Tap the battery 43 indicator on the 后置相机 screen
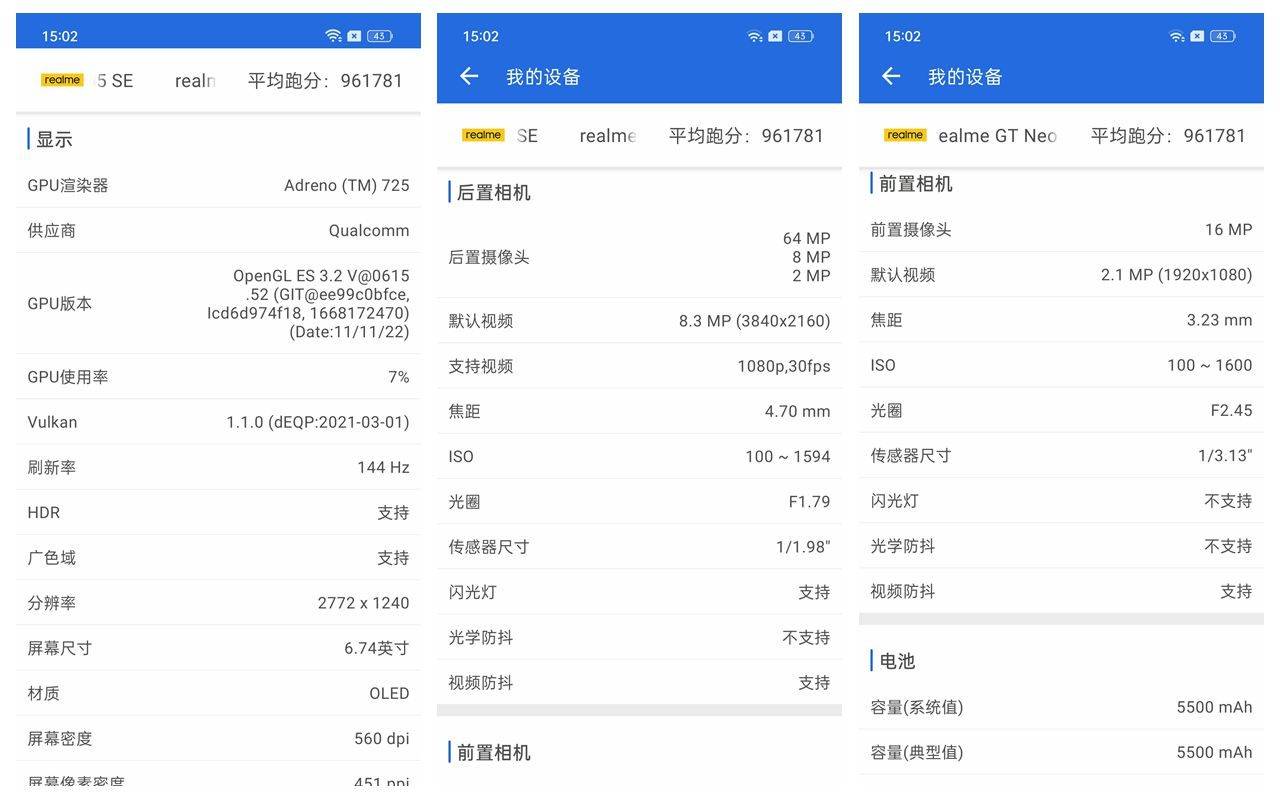 tap(801, 36)
